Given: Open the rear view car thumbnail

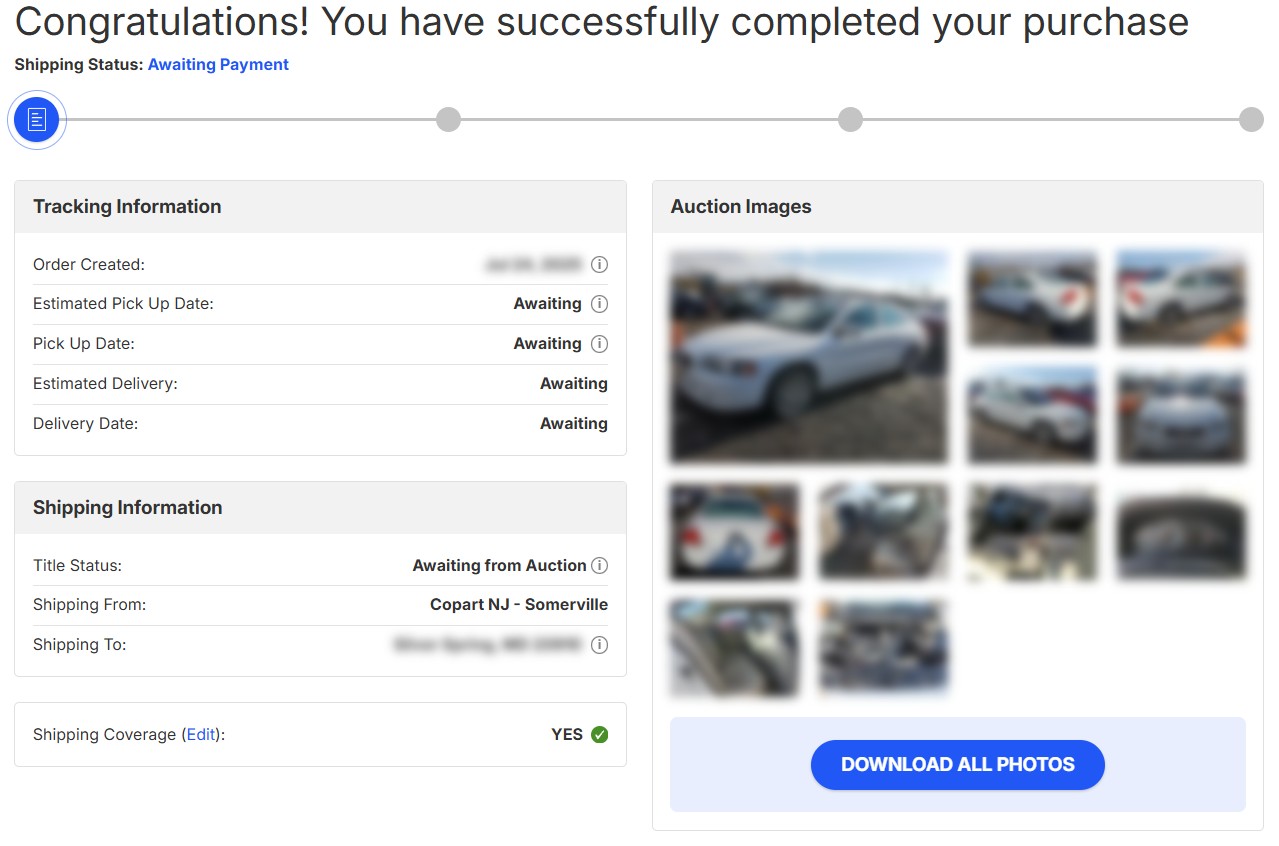Looking at the screenshot, I should [734, 531].
